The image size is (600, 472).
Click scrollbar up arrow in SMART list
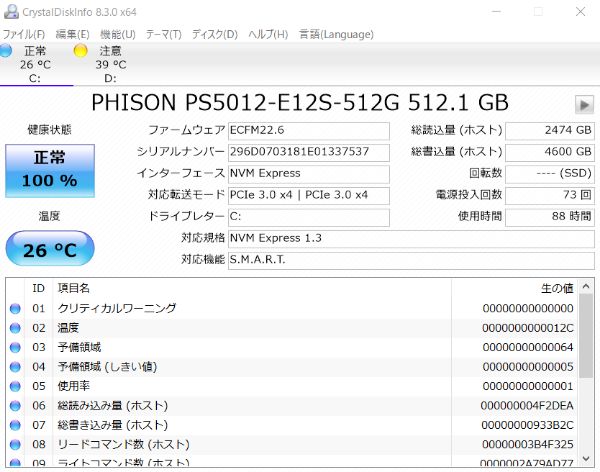pos(586,286)
